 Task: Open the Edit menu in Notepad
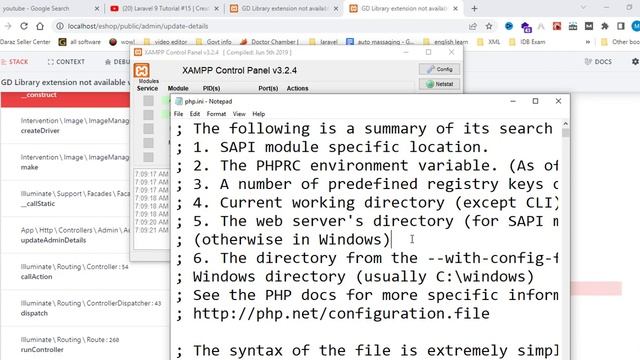[195, 114]
